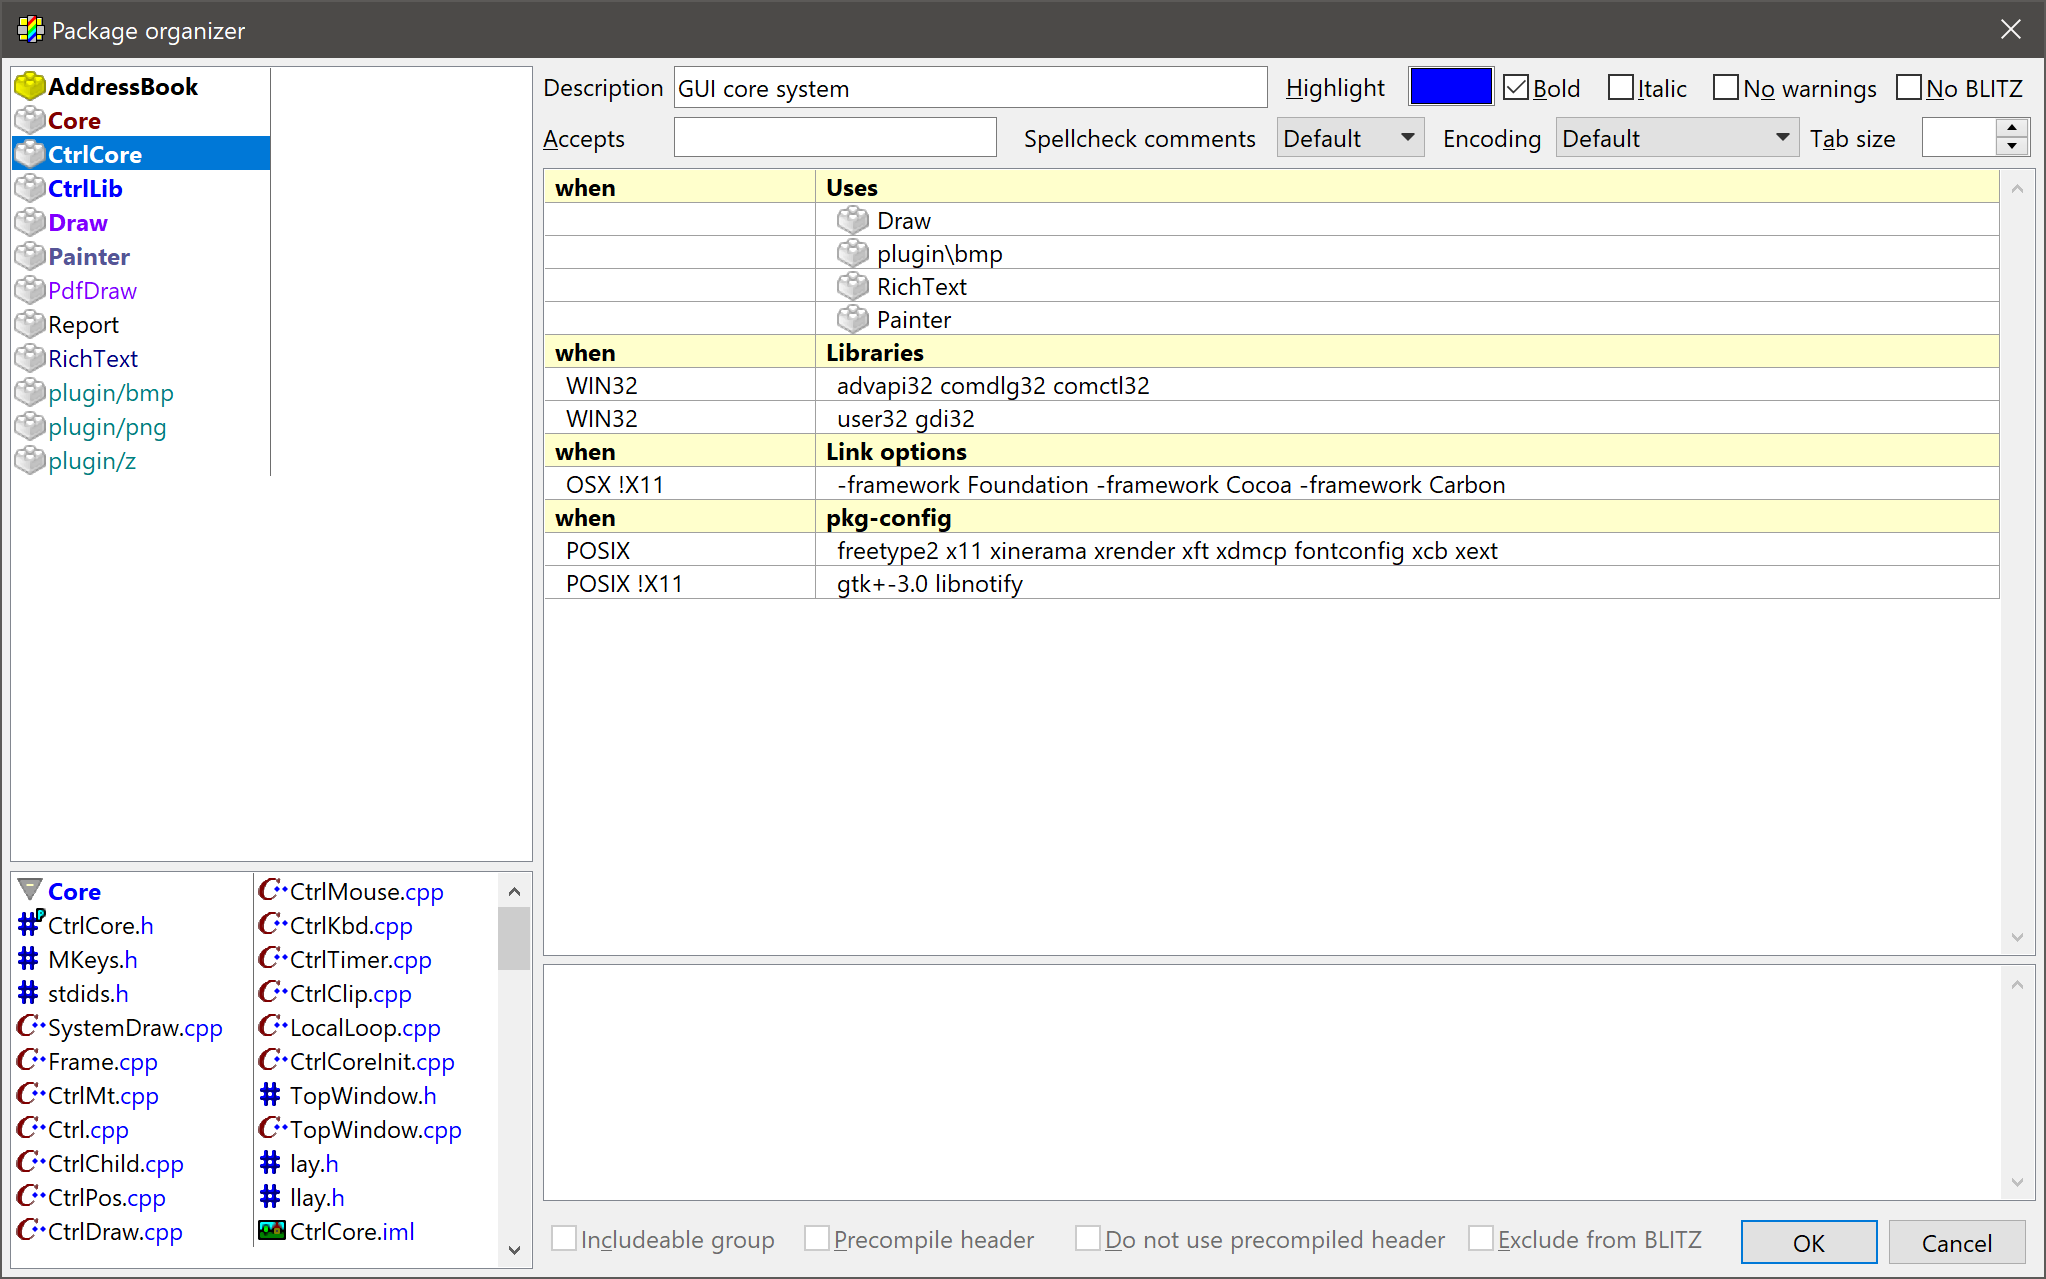Check the No warnings option
The height and width of the screenshot is (1279, 2046).
[x=1726, y=88]
